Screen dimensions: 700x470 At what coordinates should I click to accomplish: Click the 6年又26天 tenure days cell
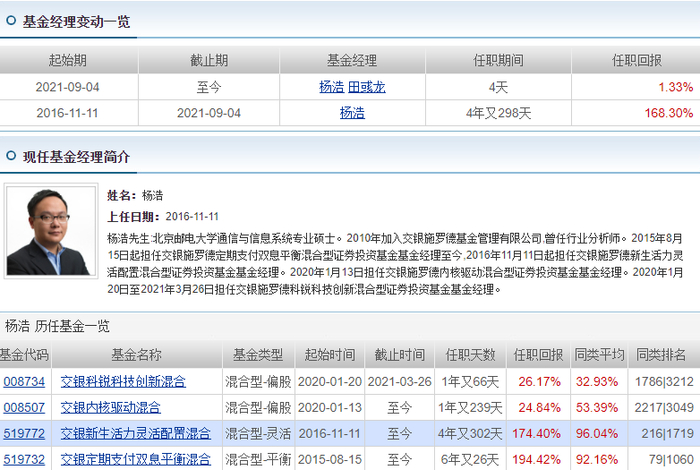point(470,459)
